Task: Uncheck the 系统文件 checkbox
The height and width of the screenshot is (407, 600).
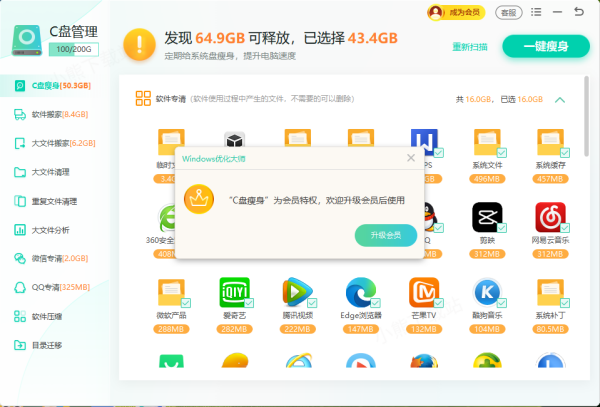Action: click(x=502, y=153)
